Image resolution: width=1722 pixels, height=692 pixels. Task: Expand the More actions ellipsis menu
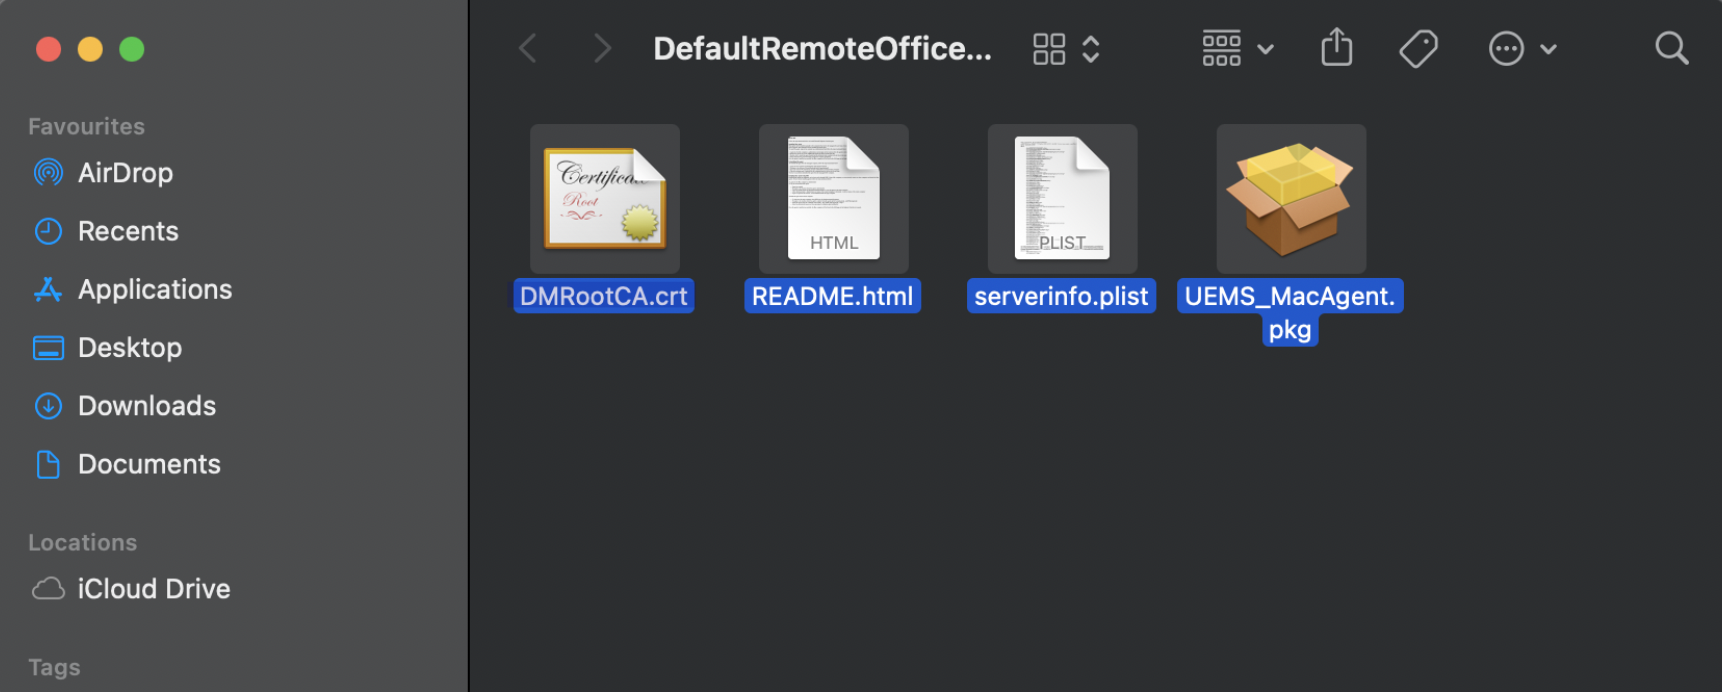(1506, 47)
